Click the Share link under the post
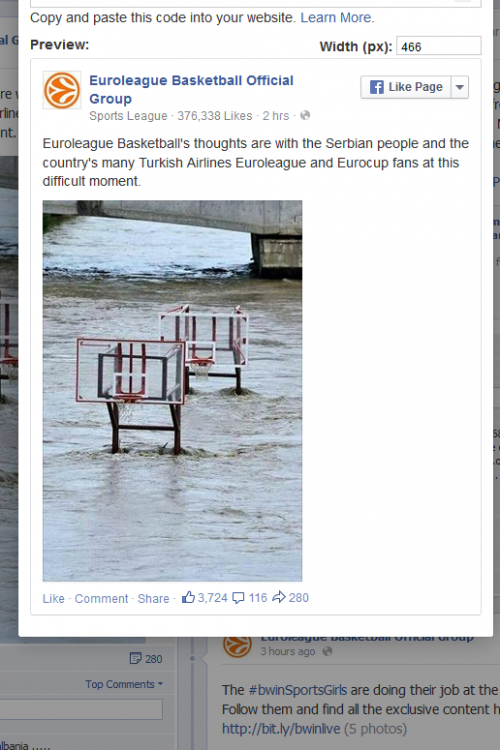 (x=153, y=598)
